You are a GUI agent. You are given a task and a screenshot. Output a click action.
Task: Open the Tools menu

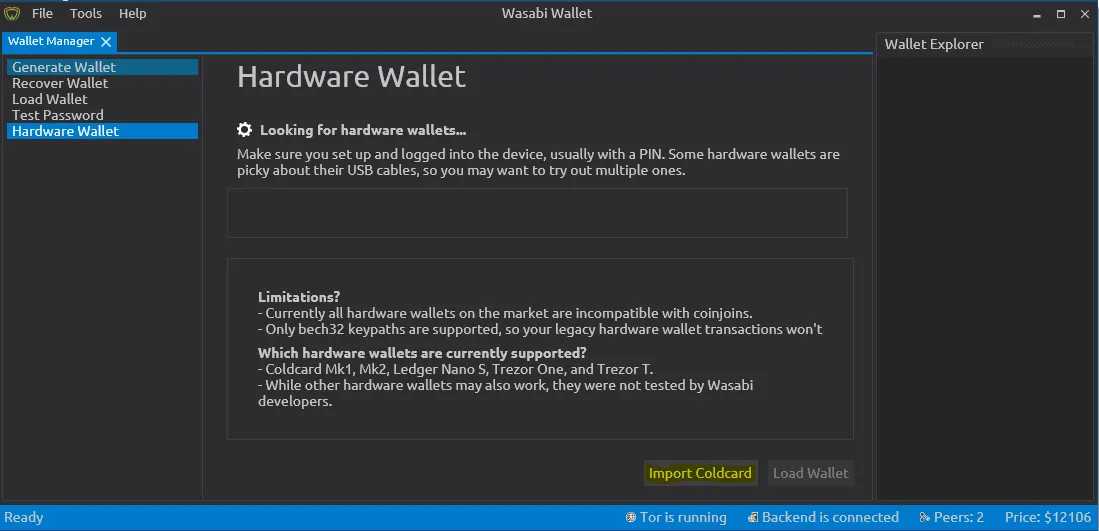(x=86, y=13)
